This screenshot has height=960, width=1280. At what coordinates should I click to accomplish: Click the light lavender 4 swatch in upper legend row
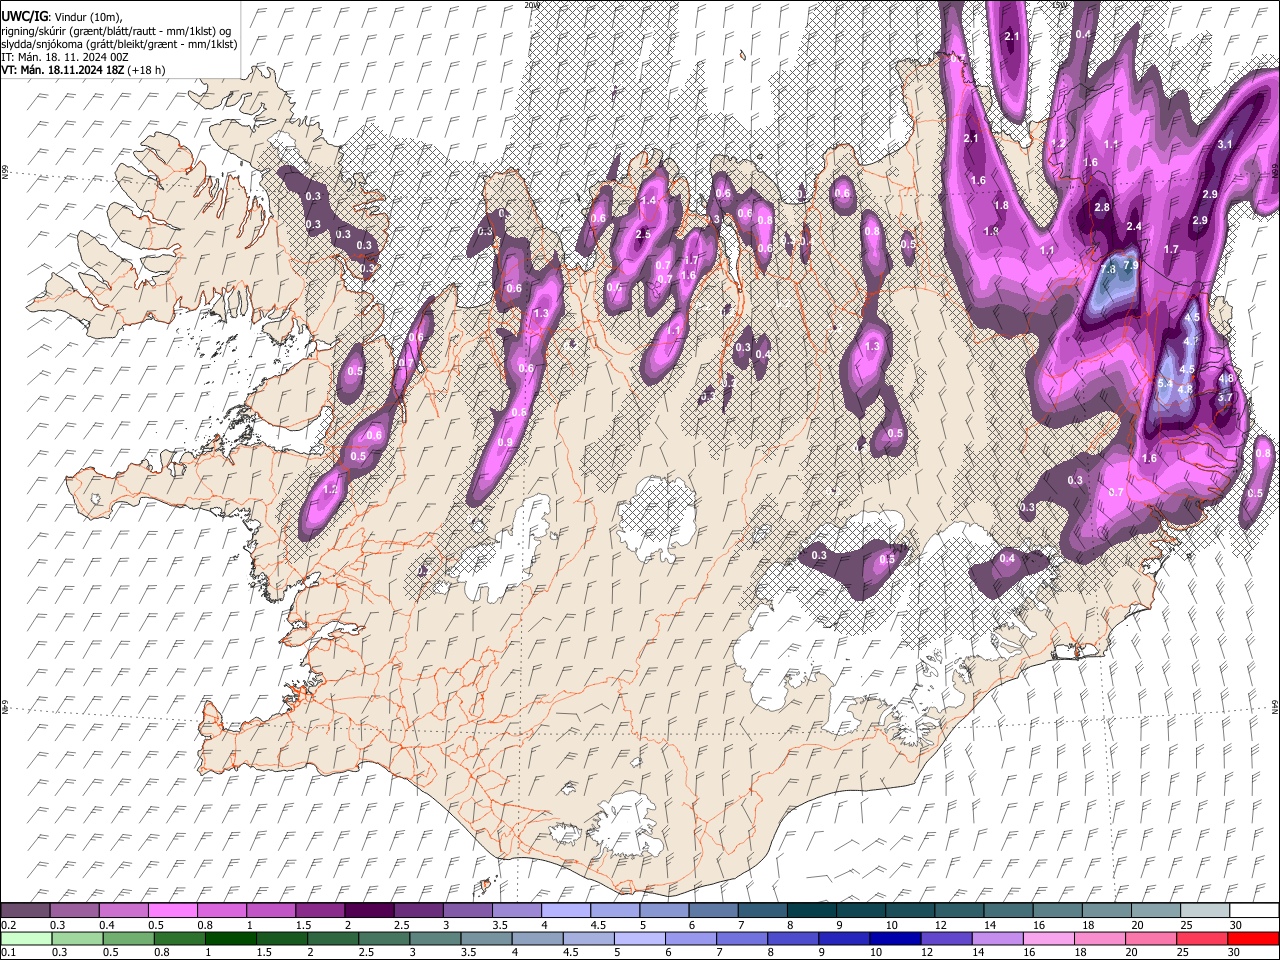565,911
